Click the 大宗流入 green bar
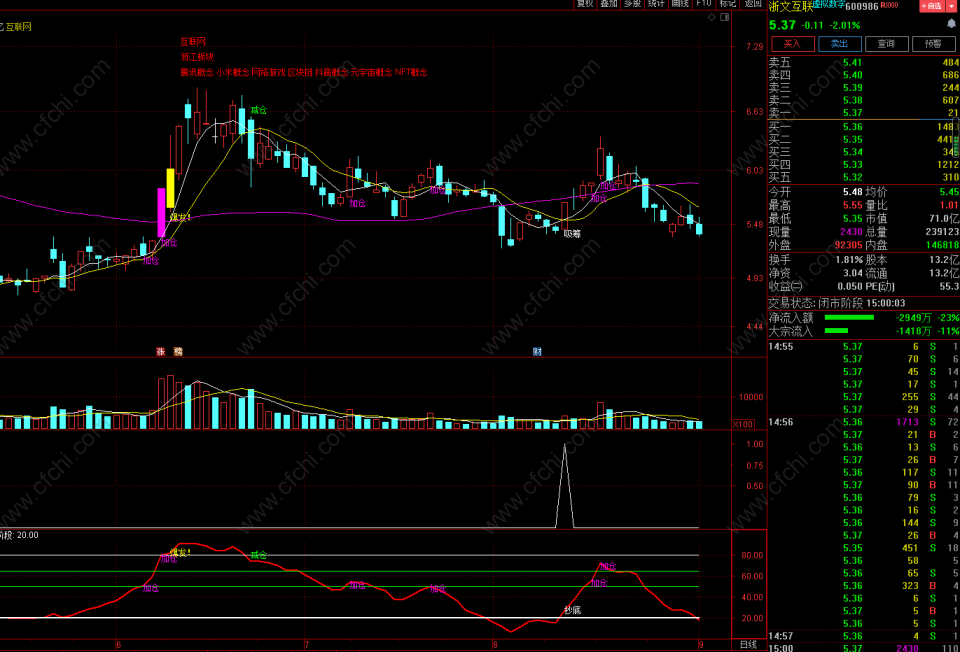 [x=836, y=331]
